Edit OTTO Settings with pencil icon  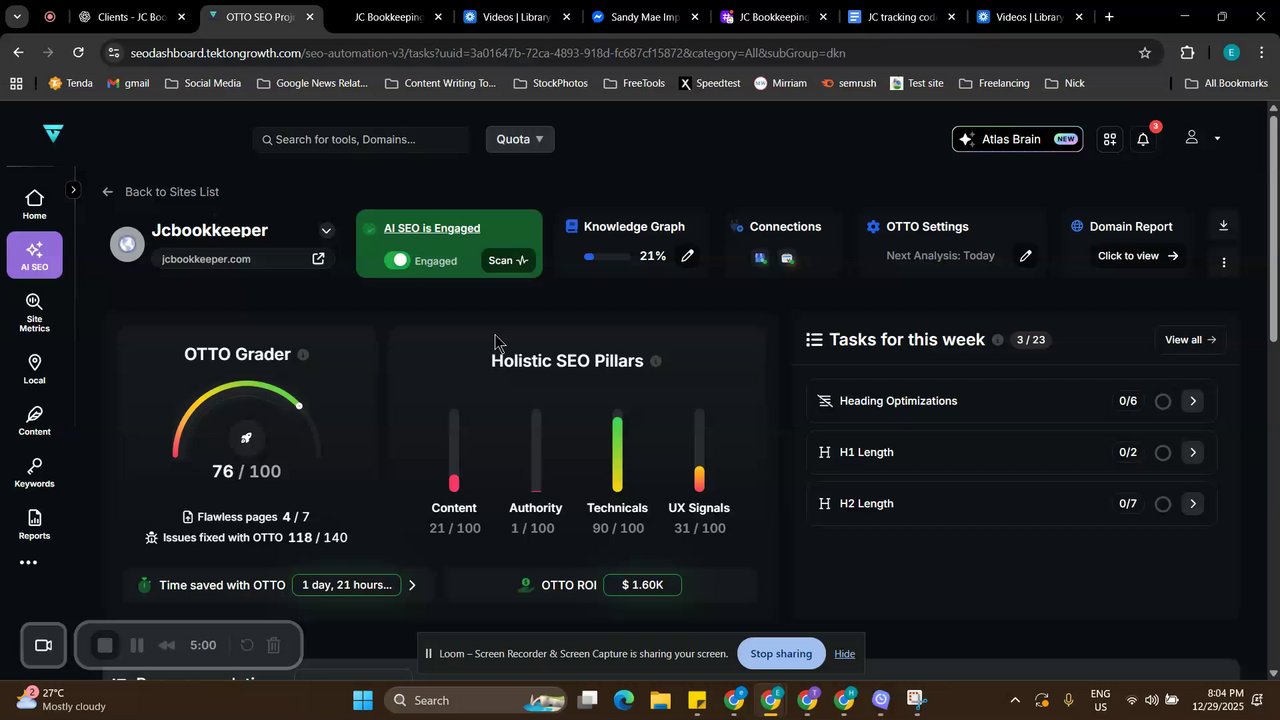[1025, 256]
